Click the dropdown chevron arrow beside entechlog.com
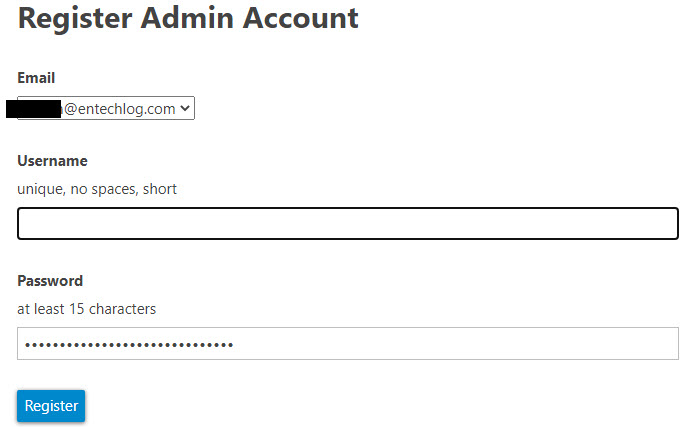The height and width of the screenshot is (427, 688). (185, 108)
